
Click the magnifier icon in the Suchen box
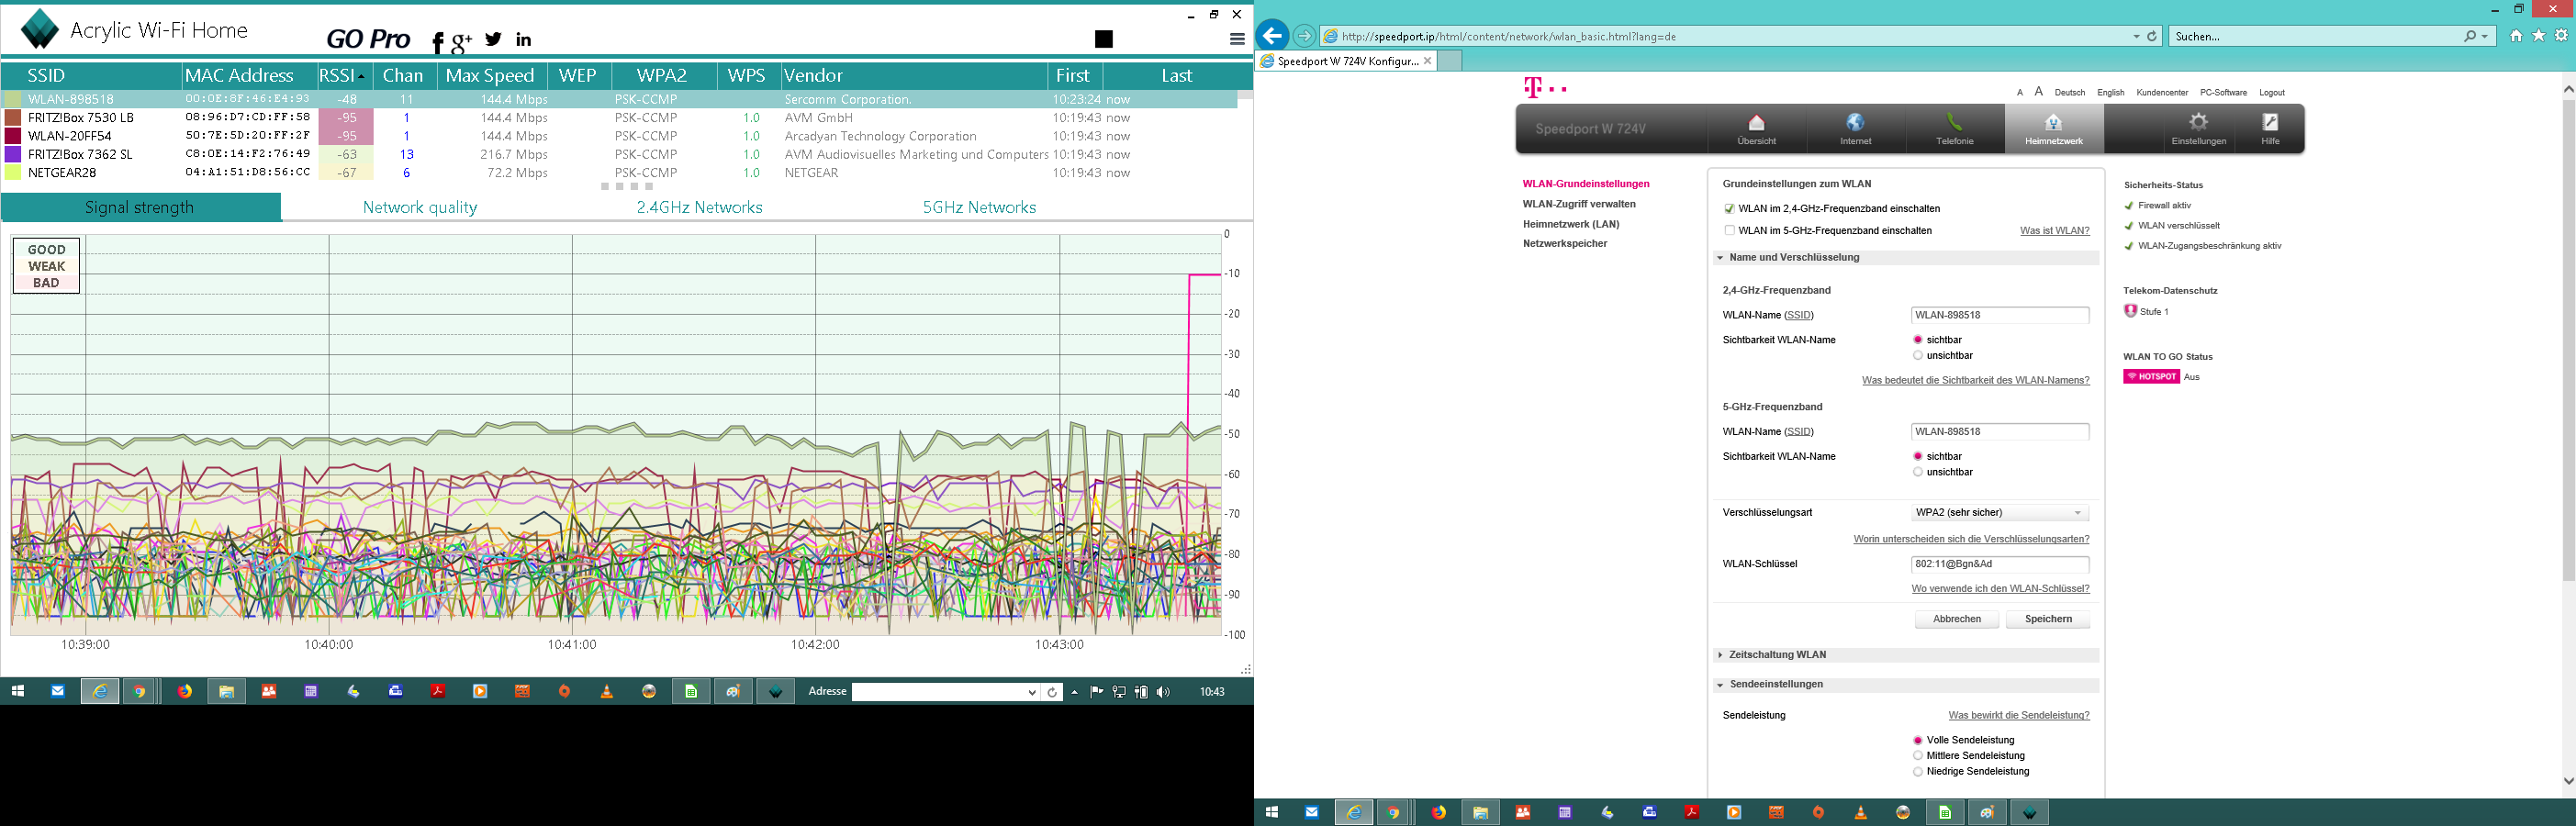pos(2470,36)
